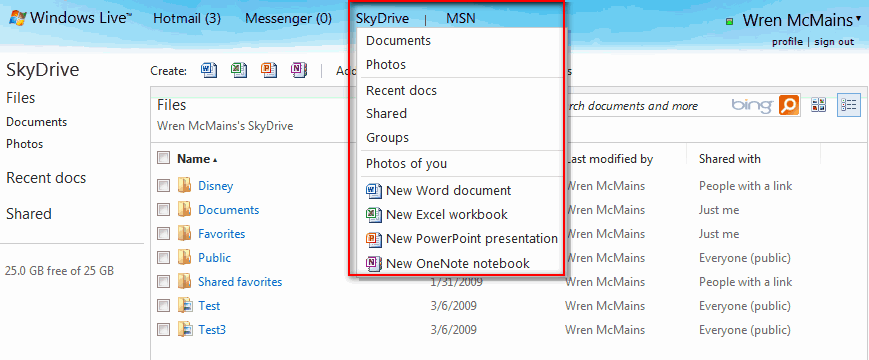Click Word icon beside New Word document
The image size is (869, 360).
pyautogui.click(x=374, y=191)
